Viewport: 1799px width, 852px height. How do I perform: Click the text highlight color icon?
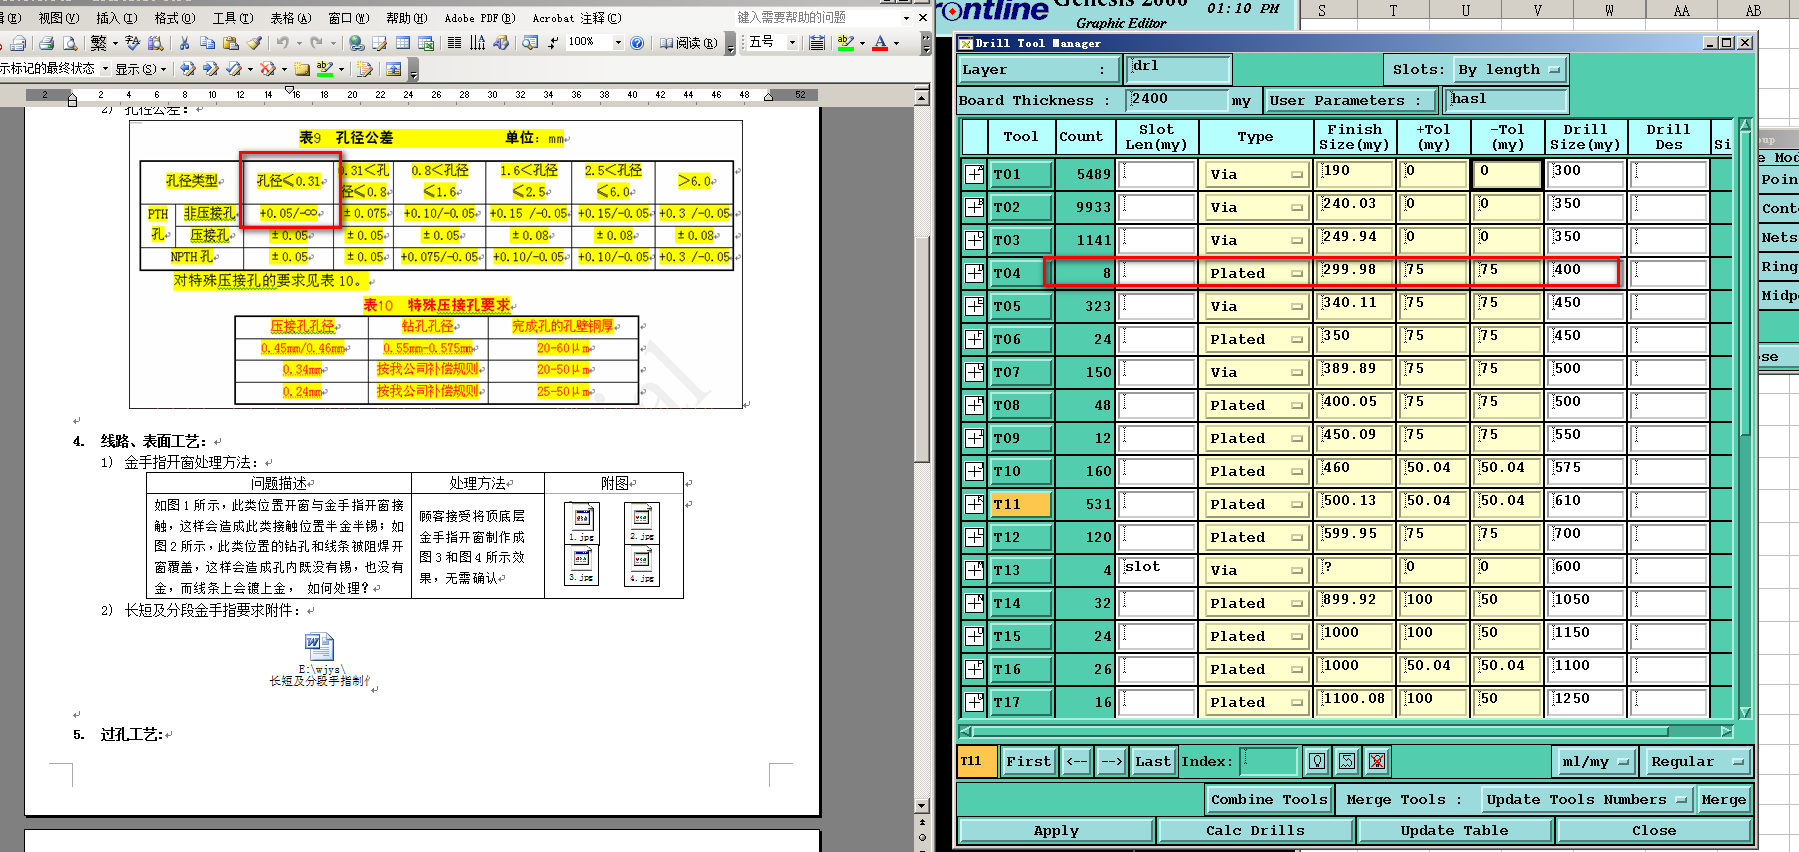(x=846, y=43)
